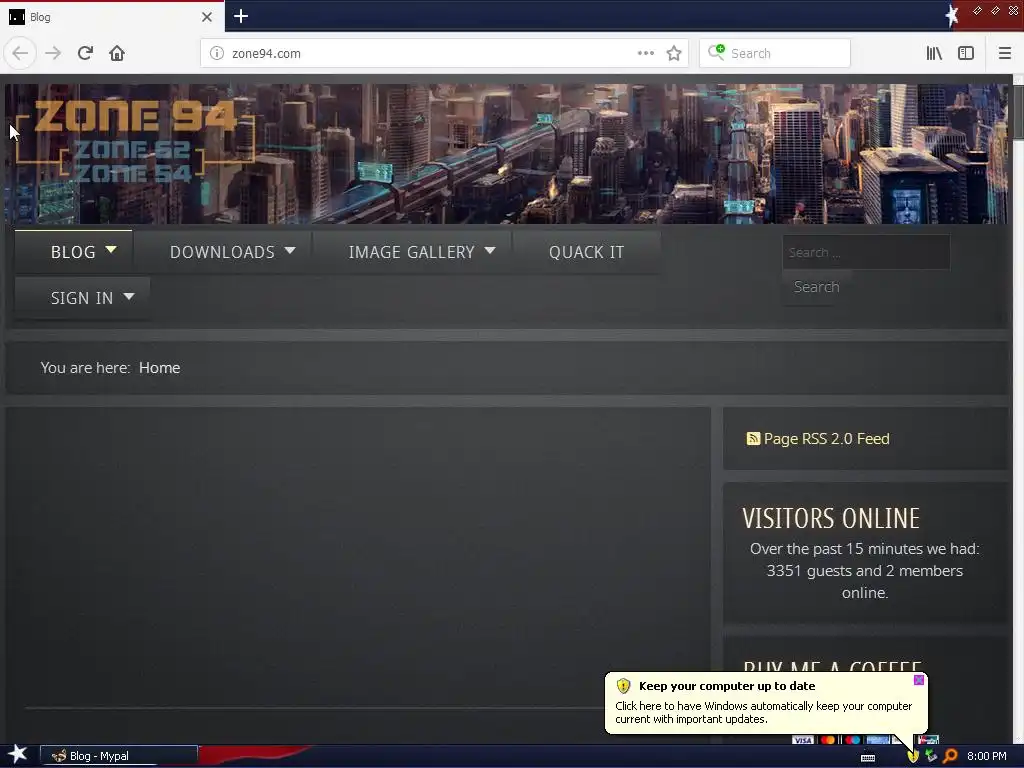Click the white star icon in title bar
Viewport: 1024px width, 768px height.
click(x=952, y=16)
